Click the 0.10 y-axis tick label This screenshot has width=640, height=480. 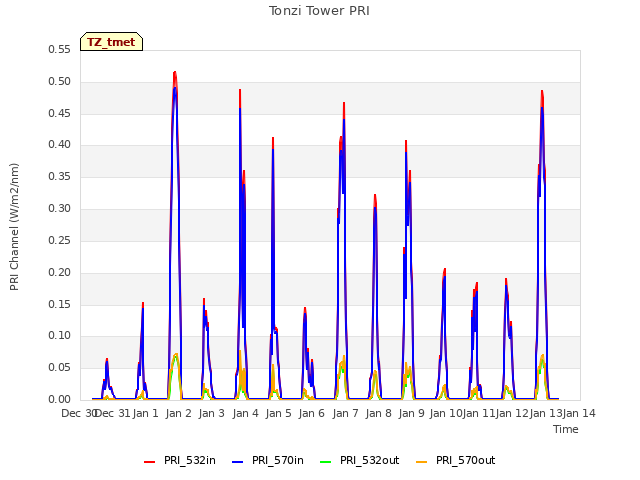(59, 336)
